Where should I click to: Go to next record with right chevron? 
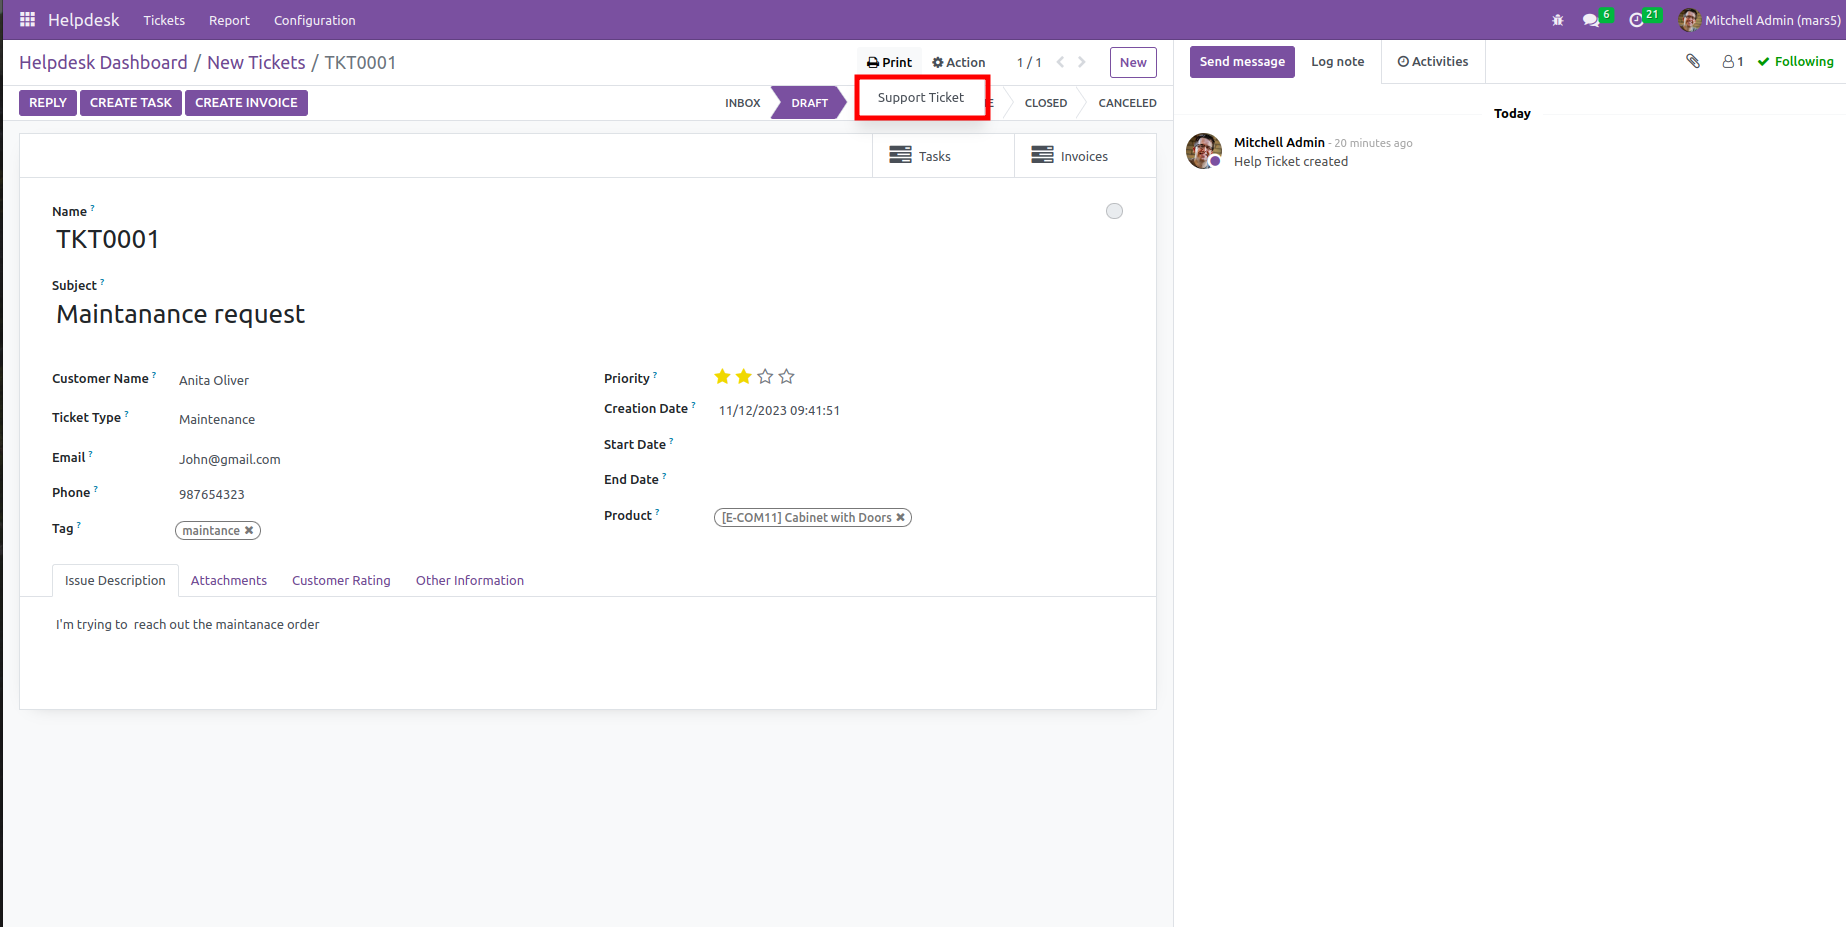1082,62
